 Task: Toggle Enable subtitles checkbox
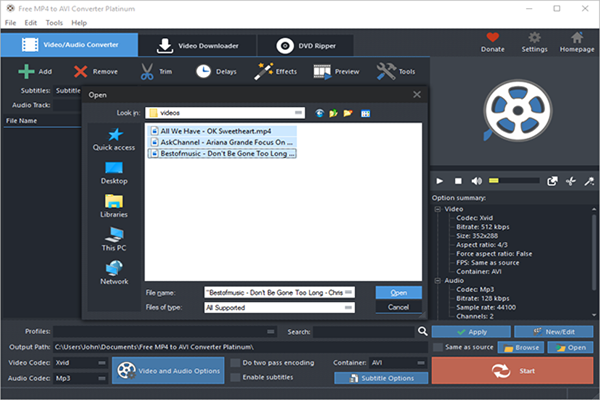coord(235,377)
